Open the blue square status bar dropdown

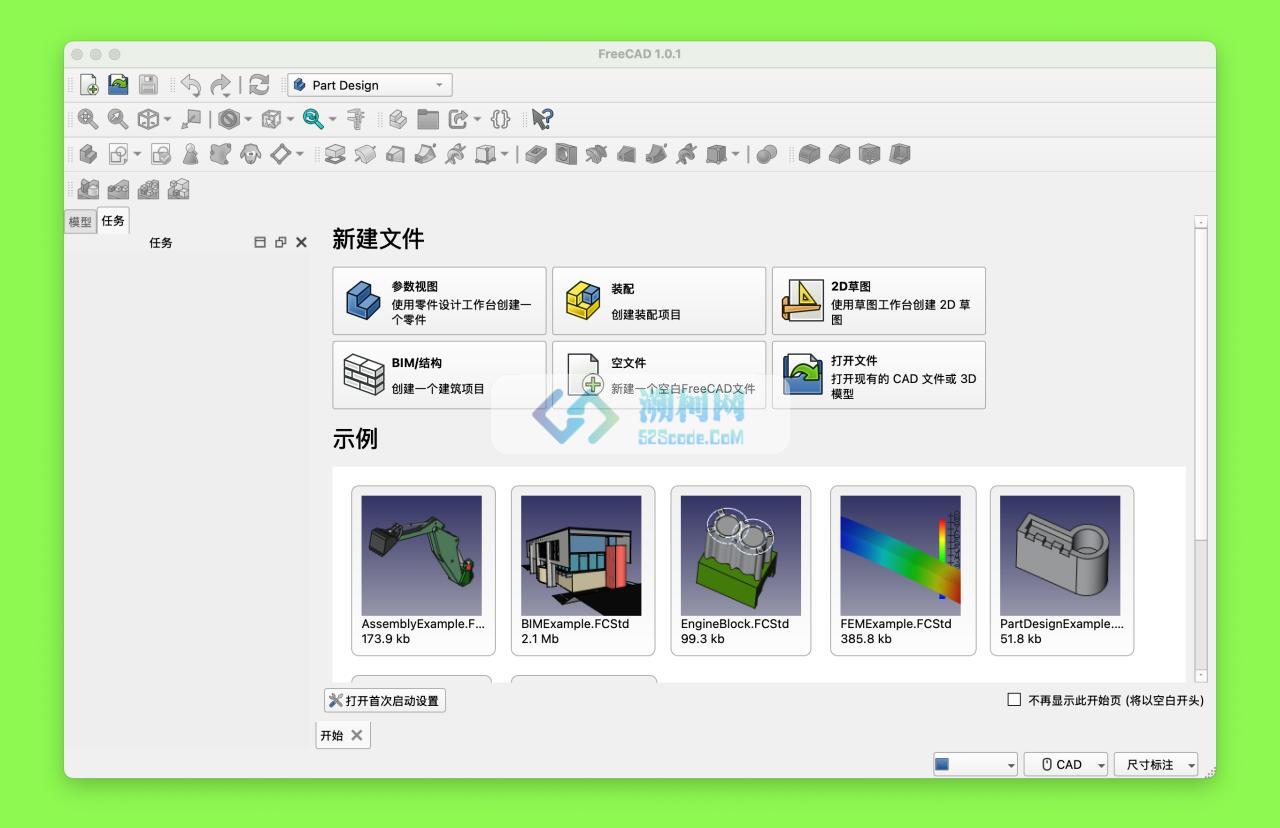coord(975,764)
